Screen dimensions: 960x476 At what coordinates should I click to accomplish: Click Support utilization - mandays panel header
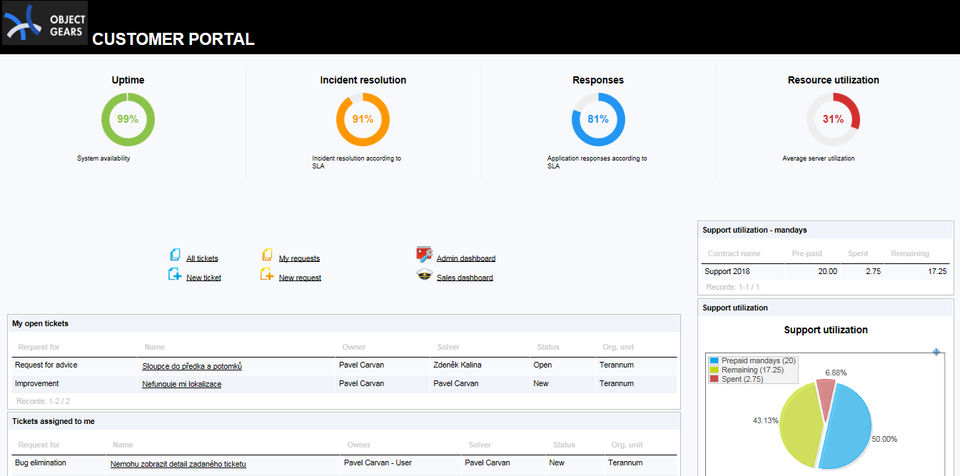825,230
